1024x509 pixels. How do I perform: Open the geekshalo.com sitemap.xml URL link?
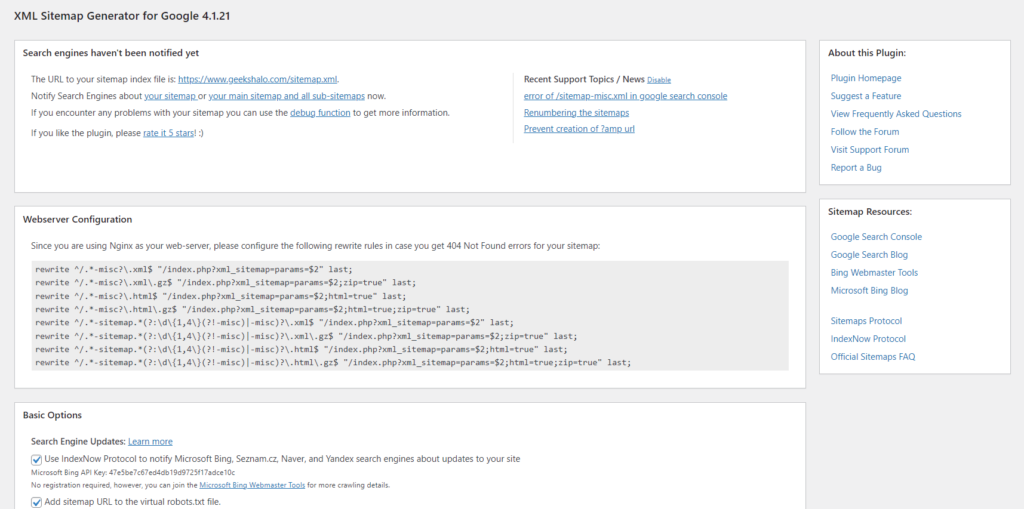point(257,79)
